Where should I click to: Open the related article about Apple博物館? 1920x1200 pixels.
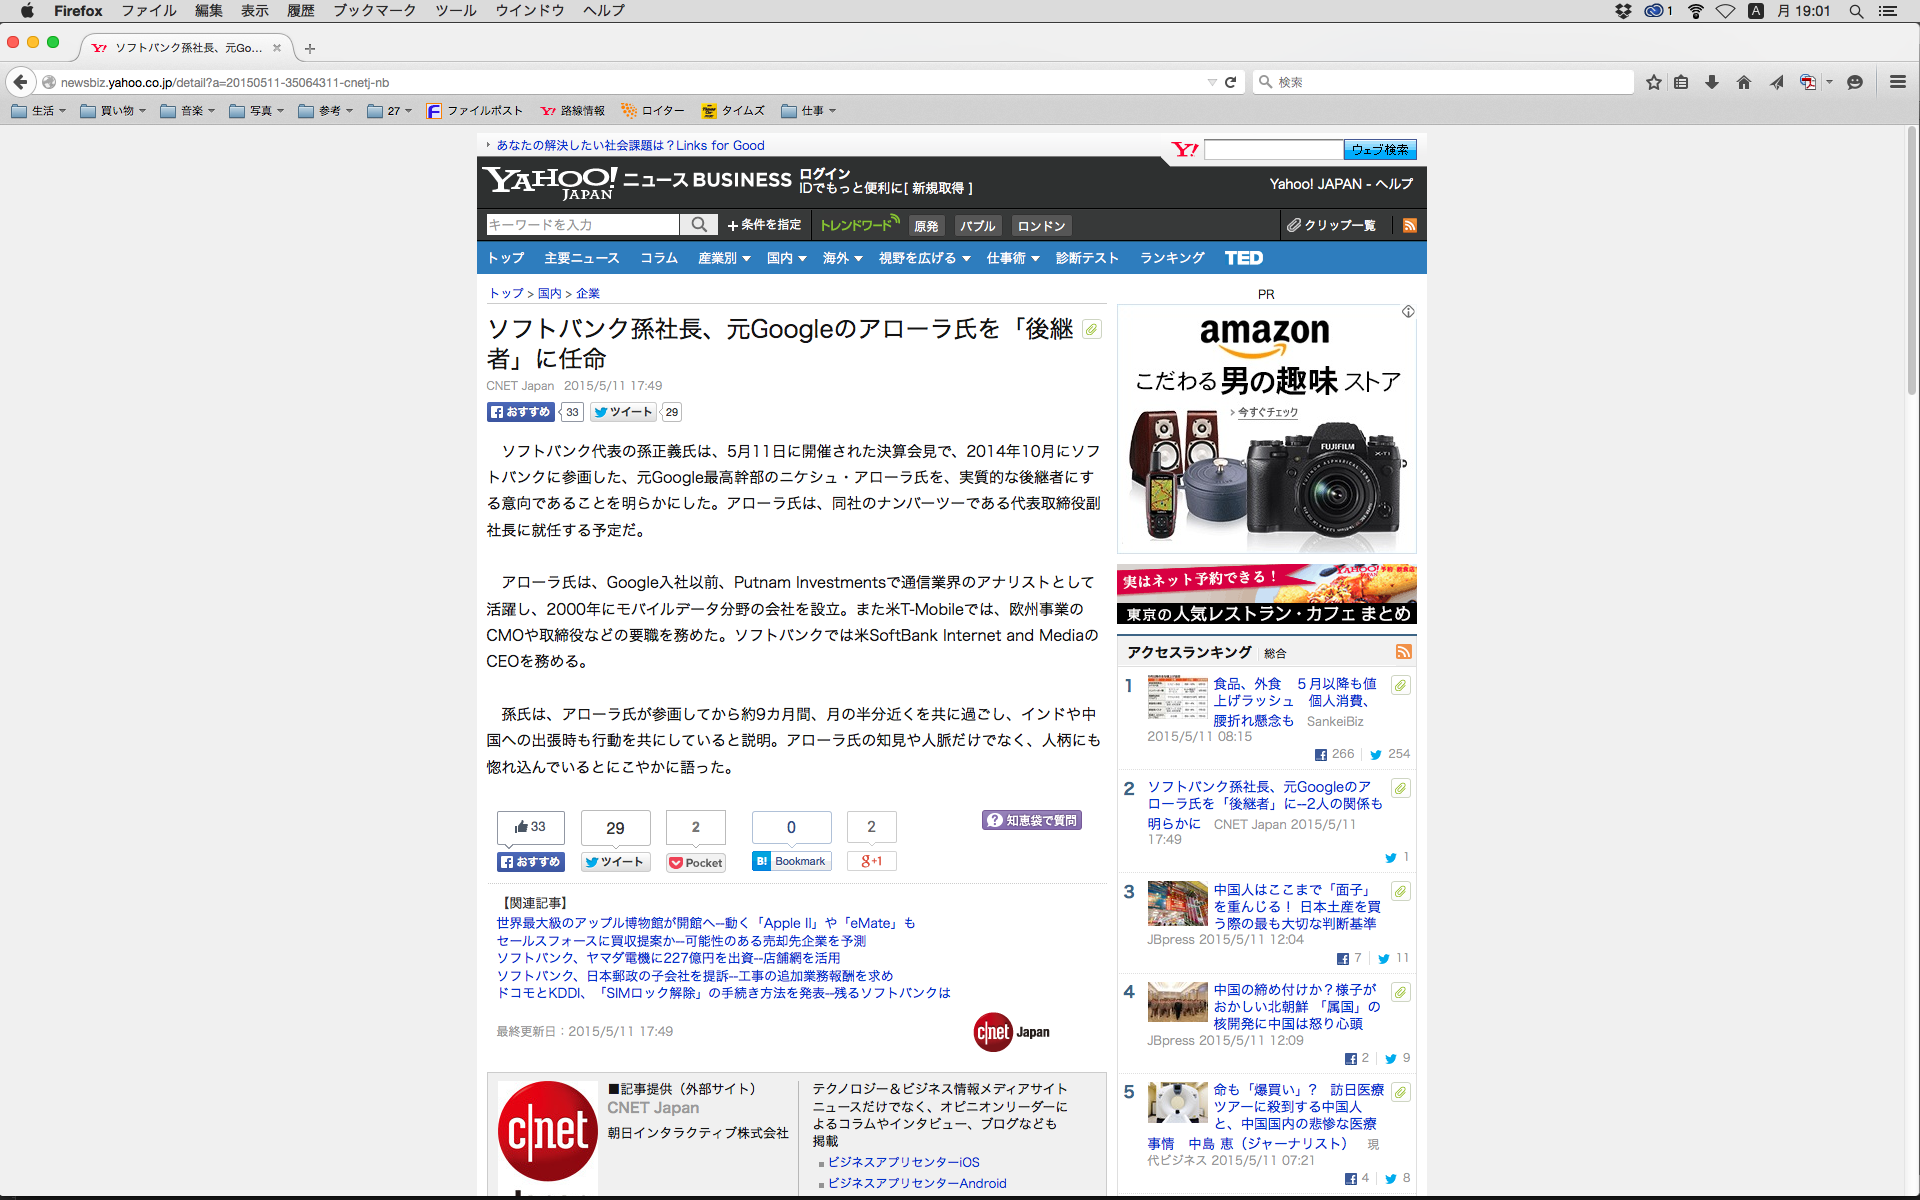pyautogui.click(x=705, y=923)
